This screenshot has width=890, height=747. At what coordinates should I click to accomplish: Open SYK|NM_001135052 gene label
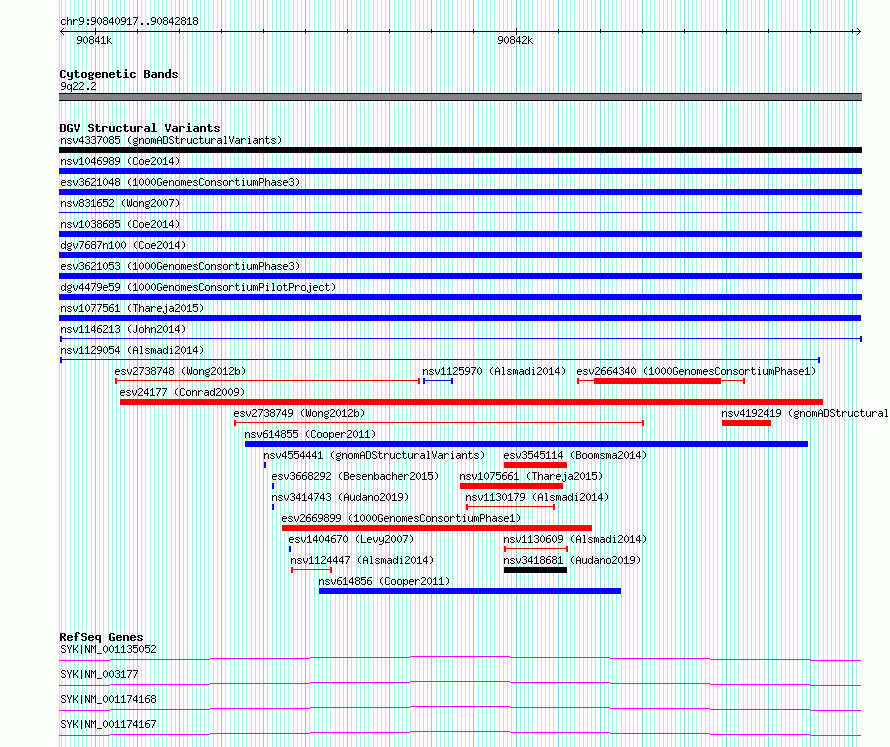click(108, 649)
